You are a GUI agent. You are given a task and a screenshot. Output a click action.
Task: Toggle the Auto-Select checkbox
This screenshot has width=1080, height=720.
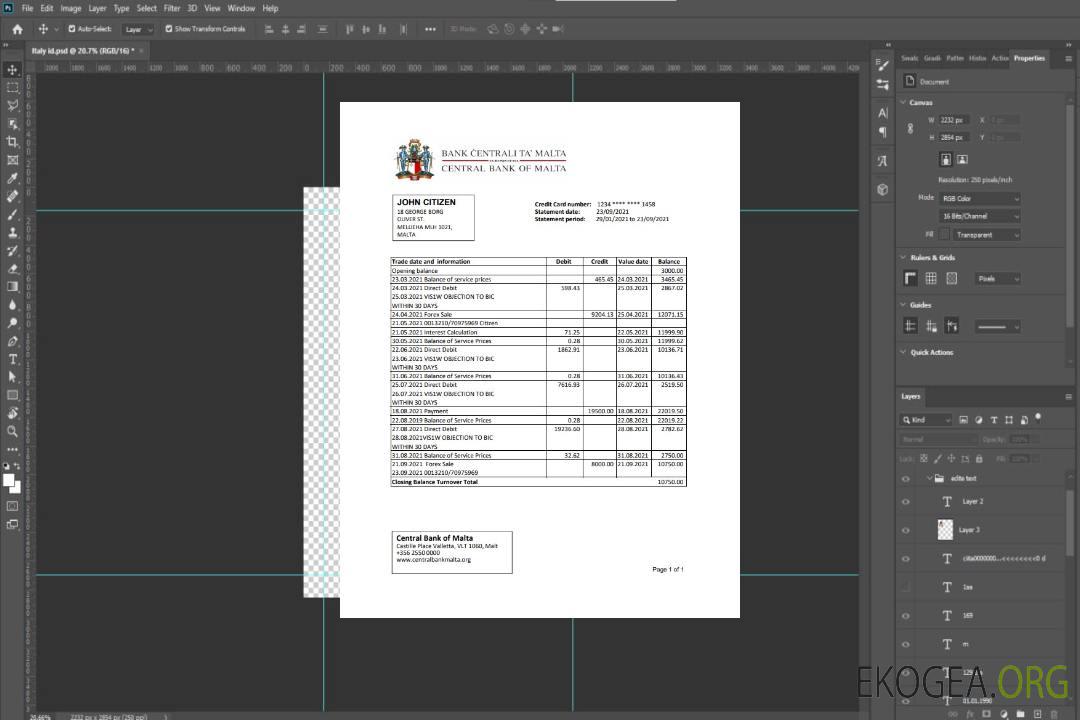[x=72, y=29]
